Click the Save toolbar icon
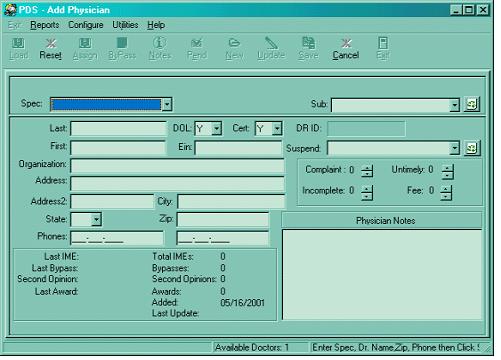501x360 pixels. (x=308, y=43)
